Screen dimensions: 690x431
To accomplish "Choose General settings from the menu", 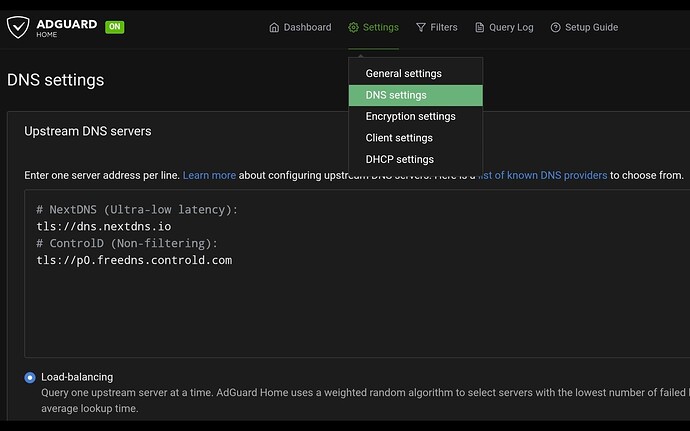I will [403, 74].
